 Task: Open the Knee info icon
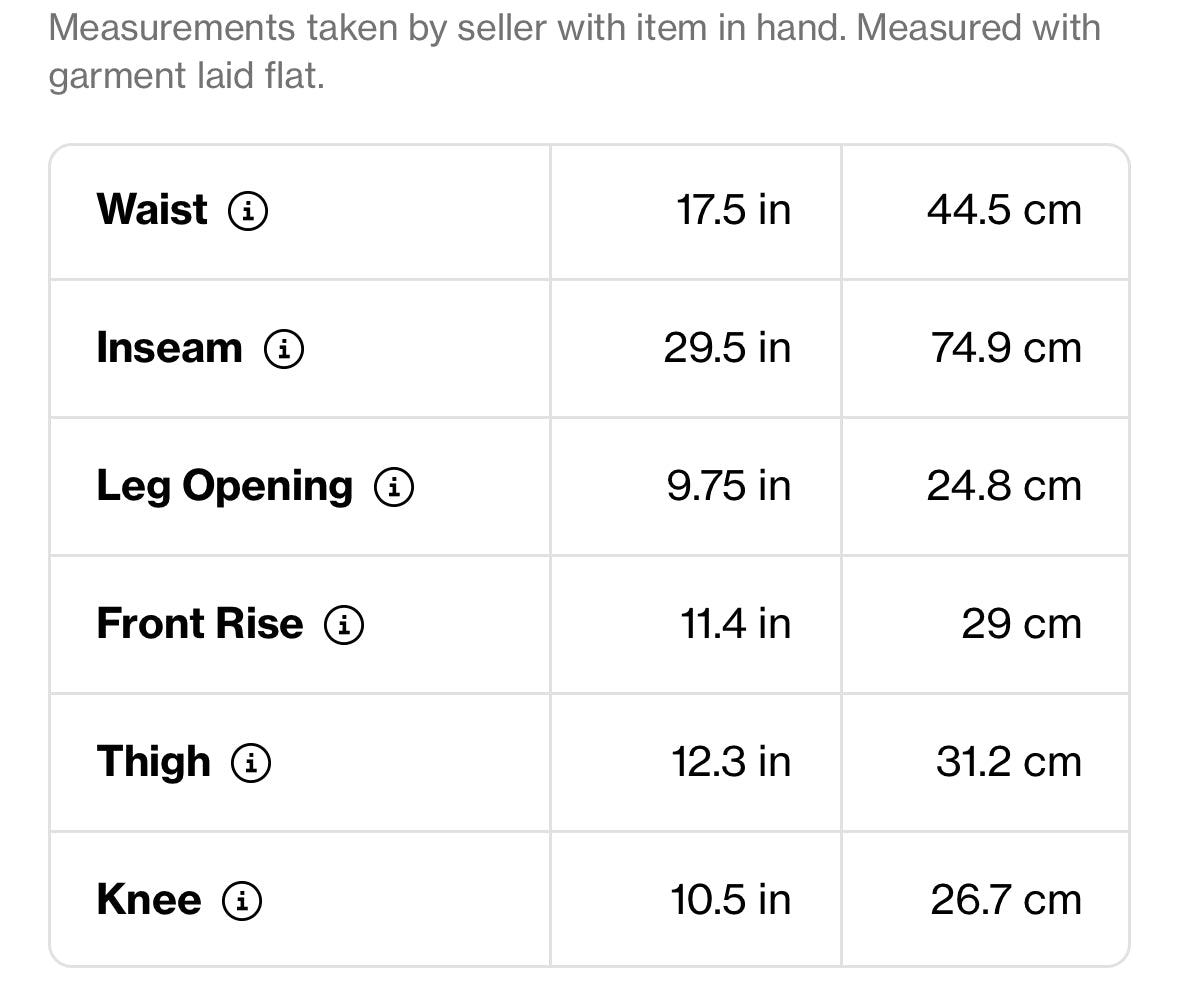242,901
